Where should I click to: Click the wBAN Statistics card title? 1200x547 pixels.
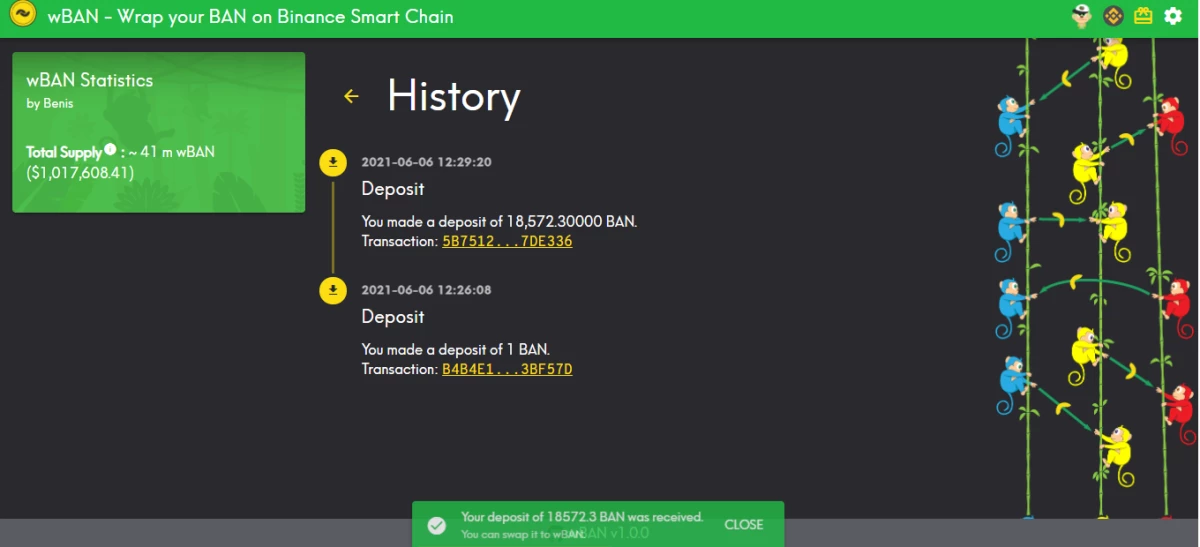(90, 81)
